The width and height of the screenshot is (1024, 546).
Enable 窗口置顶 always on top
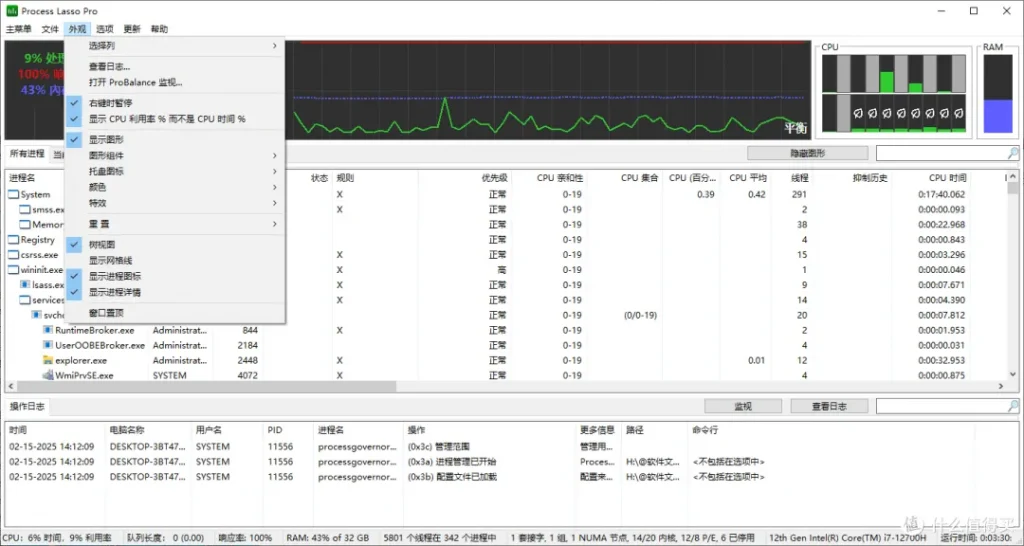click(x=174, y=313)
